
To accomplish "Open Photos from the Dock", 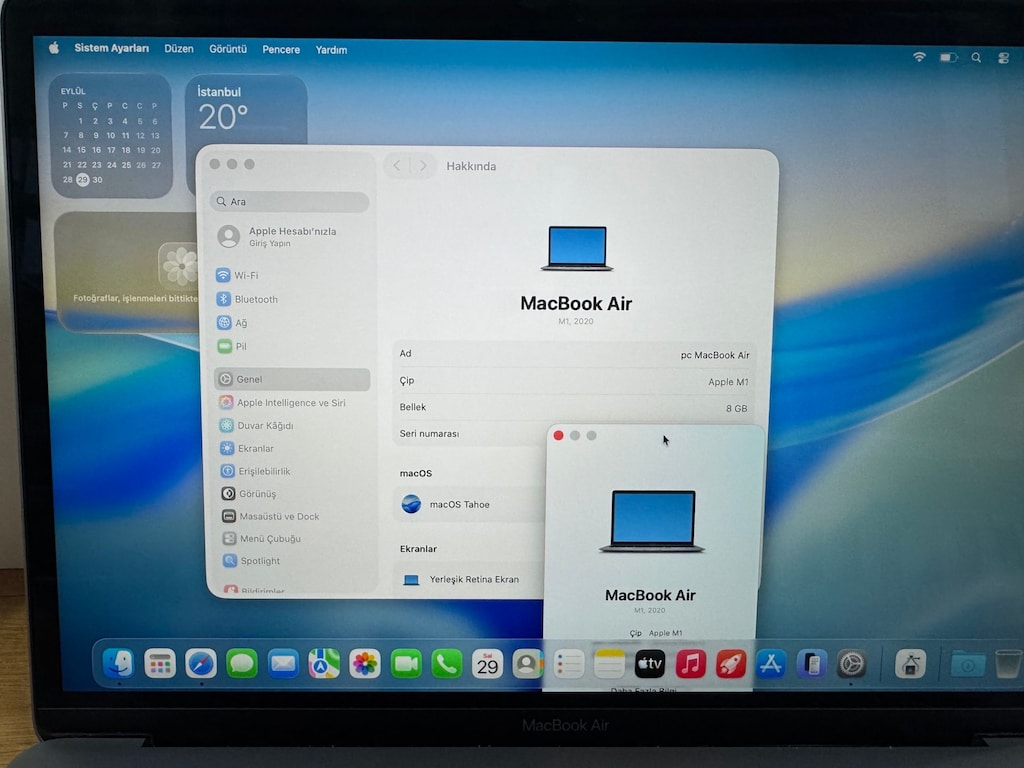I will (x=365, y=664).
